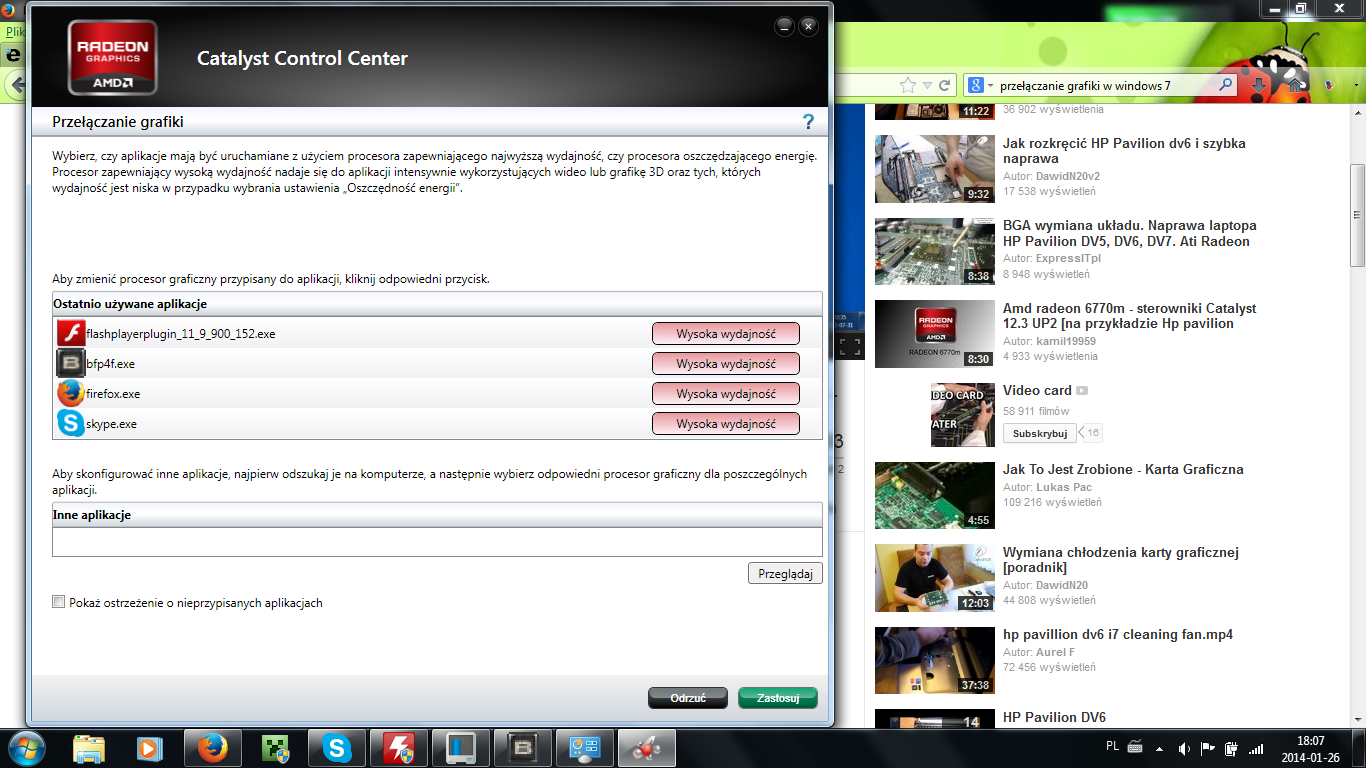Select flashplayerplugin_11_9_900_152.exe name text
The image size is (1366, 768).
181,334
